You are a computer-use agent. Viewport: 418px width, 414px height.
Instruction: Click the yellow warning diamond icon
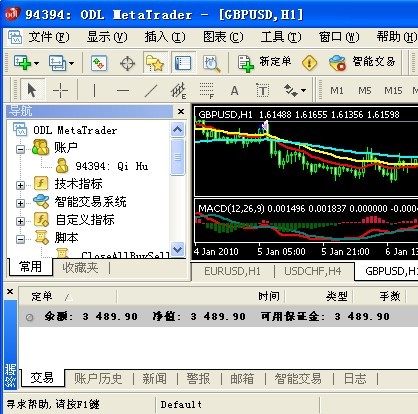click(309, 63)
